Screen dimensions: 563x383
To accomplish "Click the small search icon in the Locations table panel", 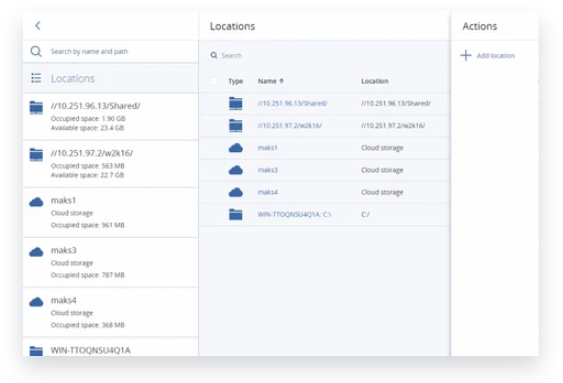I will pos(214,55).
